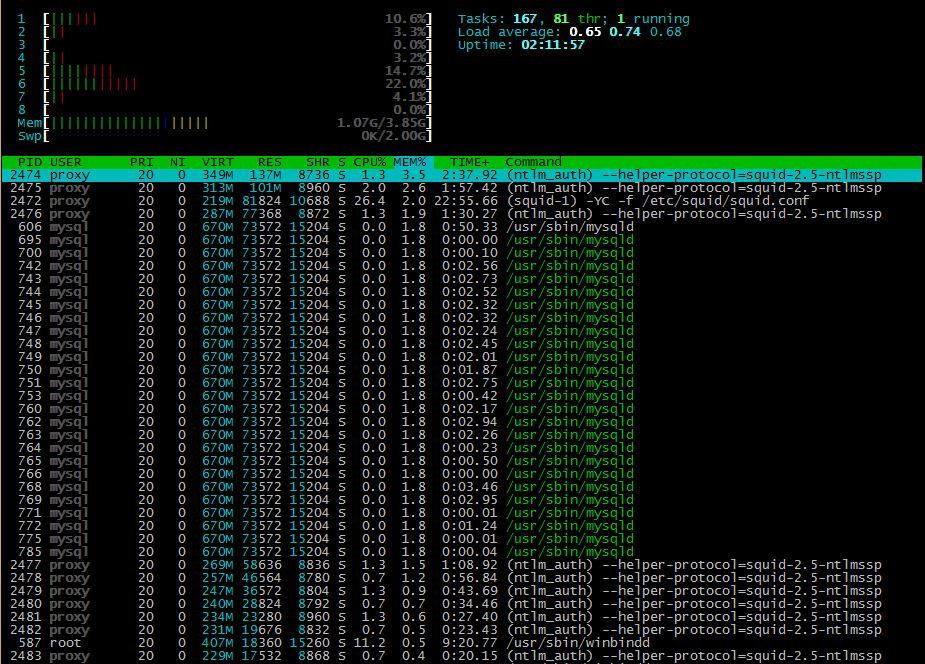Click the Command column header
The width and height of the screenshot is (925, 664).
[x=533, y=162]
